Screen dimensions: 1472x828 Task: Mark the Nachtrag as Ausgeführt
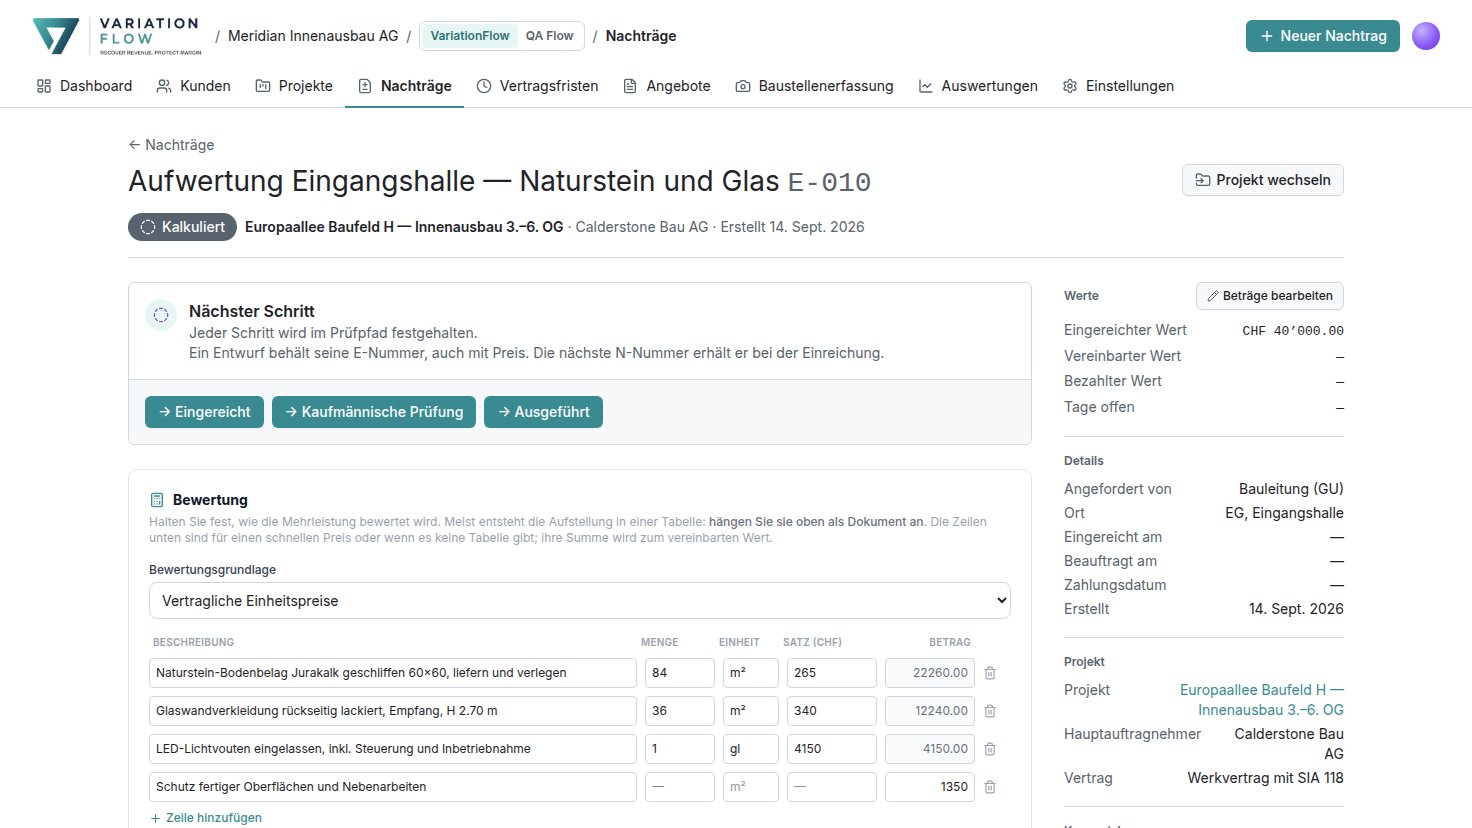(x=544, y=412)
